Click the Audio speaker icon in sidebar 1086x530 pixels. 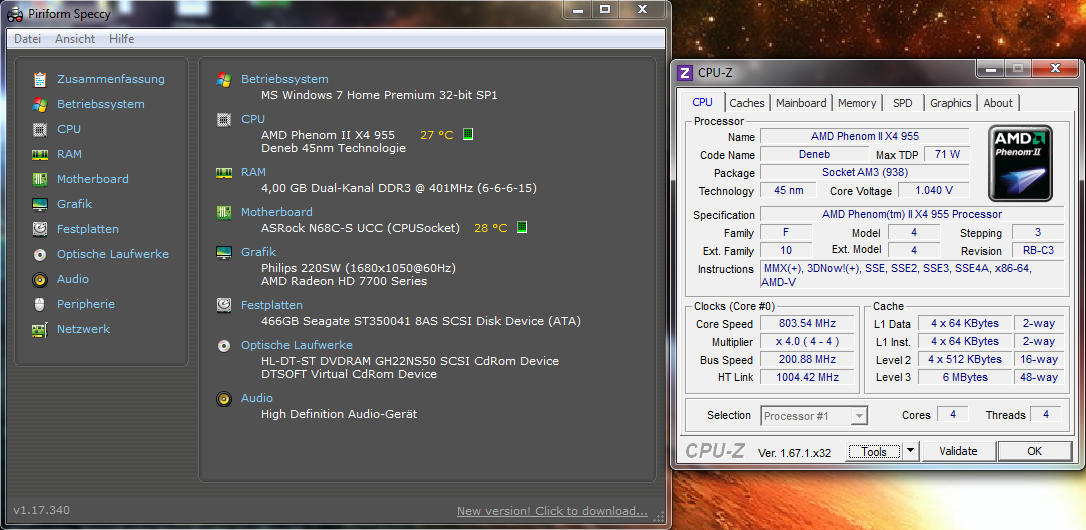40,279
